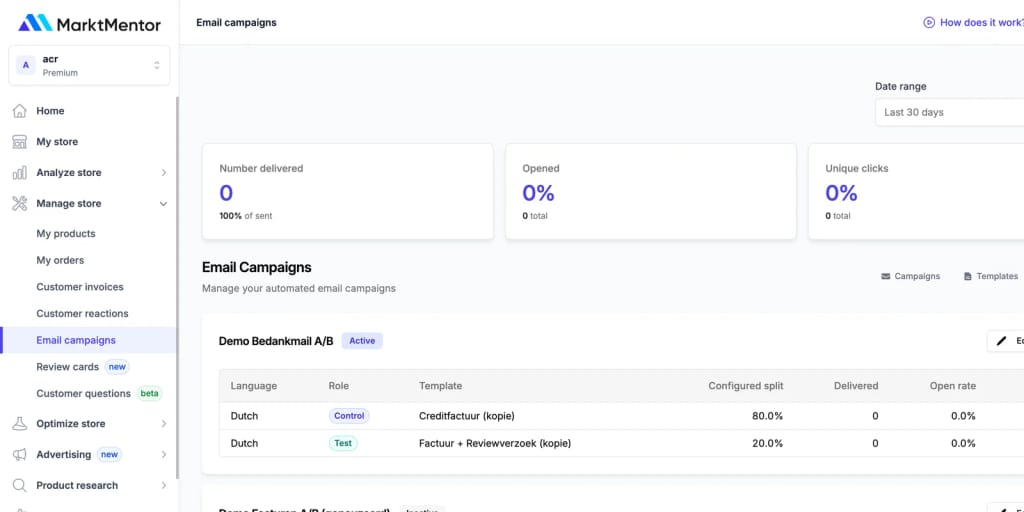Open the acr Premium account switcher
The image size is (1024, 512).
89,65
